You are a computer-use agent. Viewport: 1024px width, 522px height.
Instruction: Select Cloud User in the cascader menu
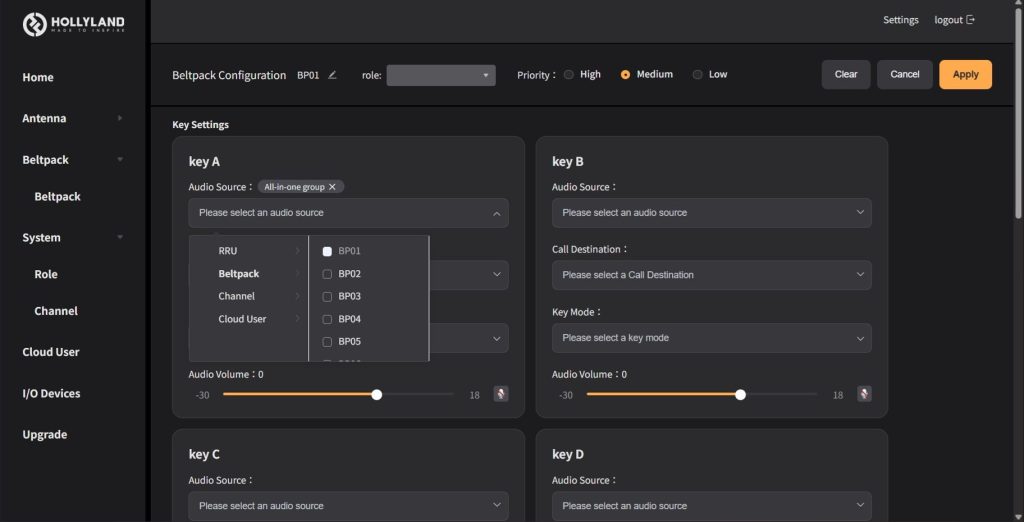point(242,319)
